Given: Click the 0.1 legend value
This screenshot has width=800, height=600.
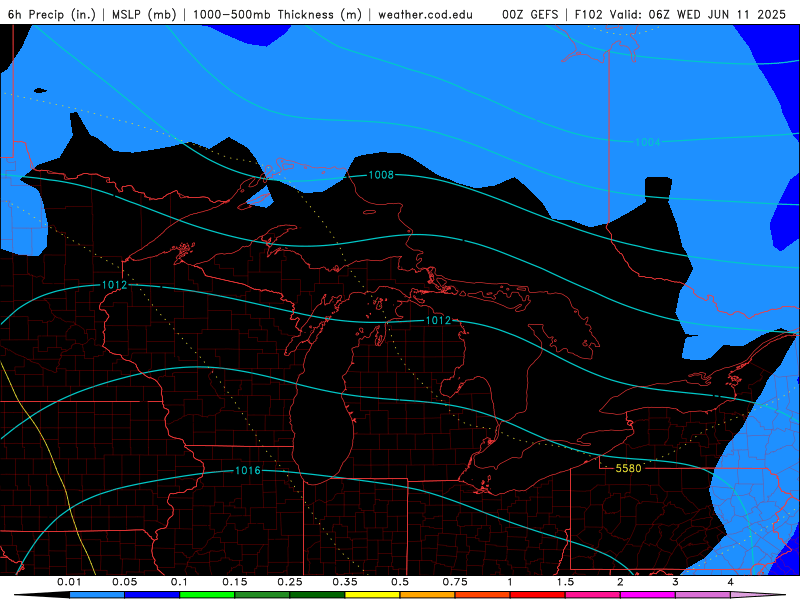Looking at the screenshot, I should 179,582.
